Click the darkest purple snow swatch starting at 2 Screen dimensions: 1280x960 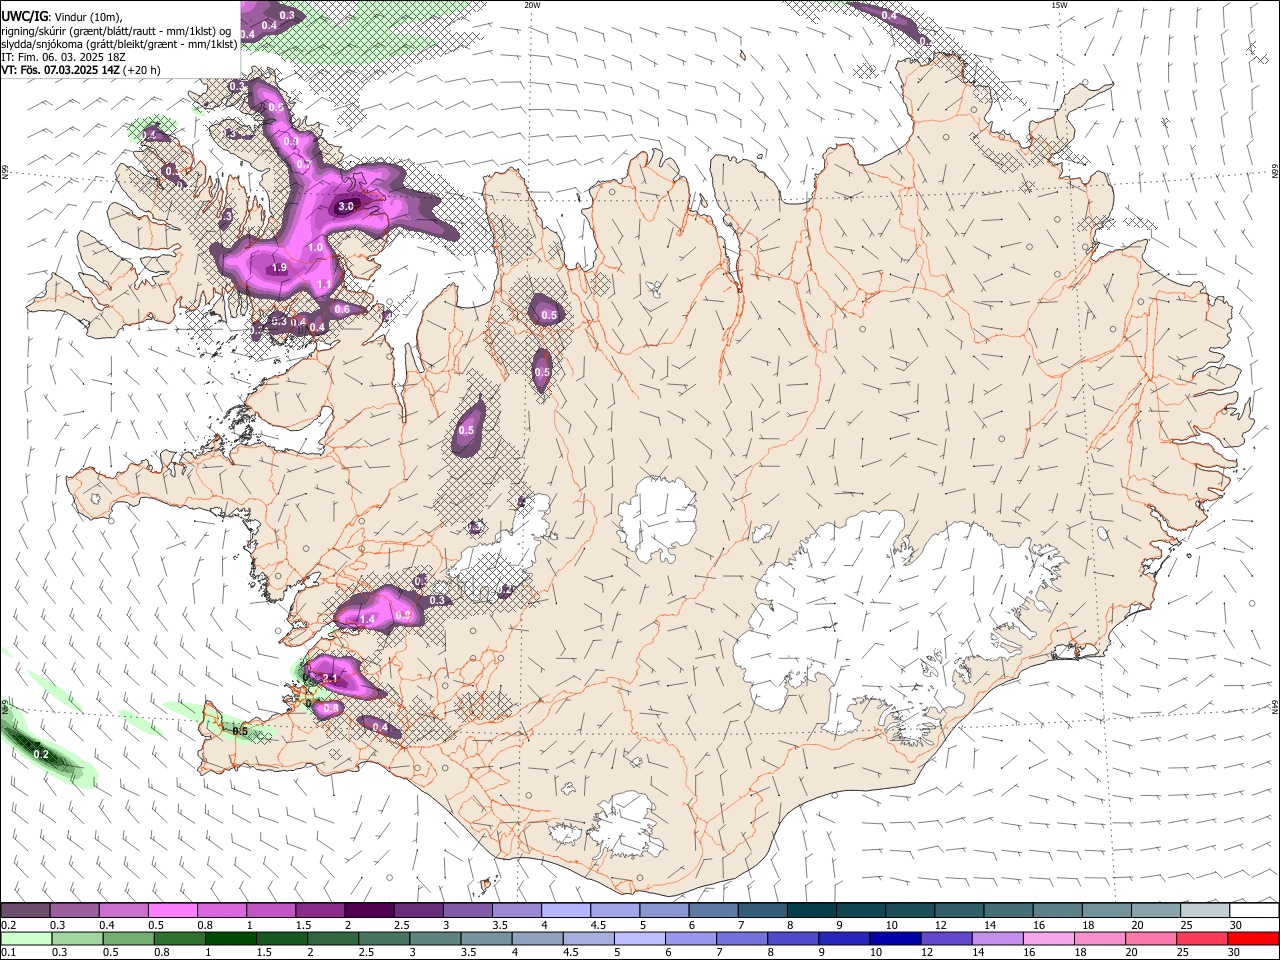(x=368, y=911)
